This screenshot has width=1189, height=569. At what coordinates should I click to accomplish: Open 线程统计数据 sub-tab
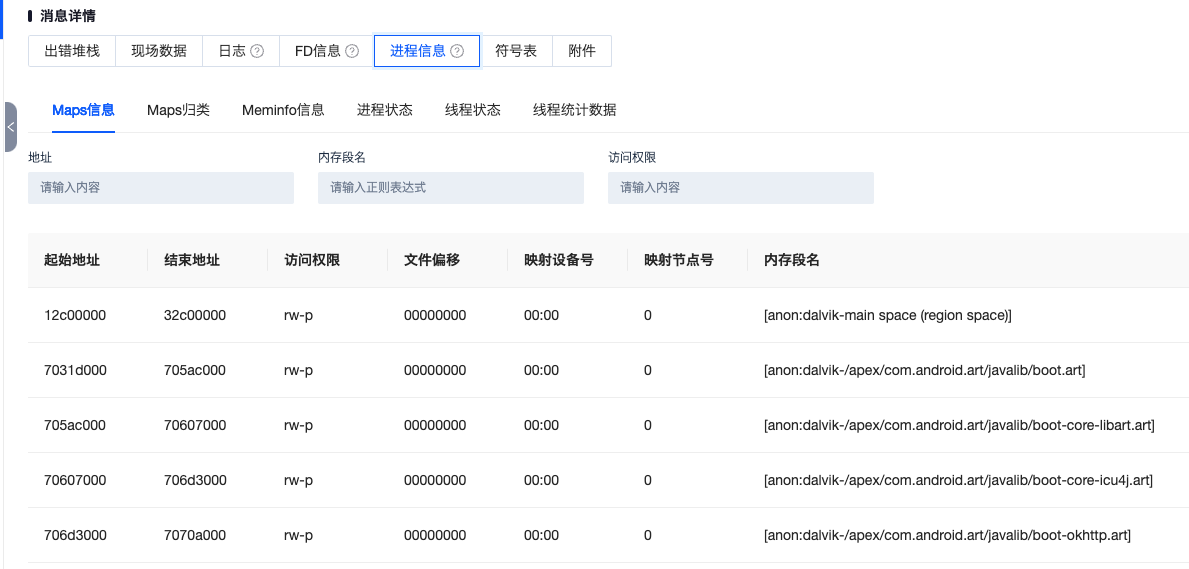[574, 110]
